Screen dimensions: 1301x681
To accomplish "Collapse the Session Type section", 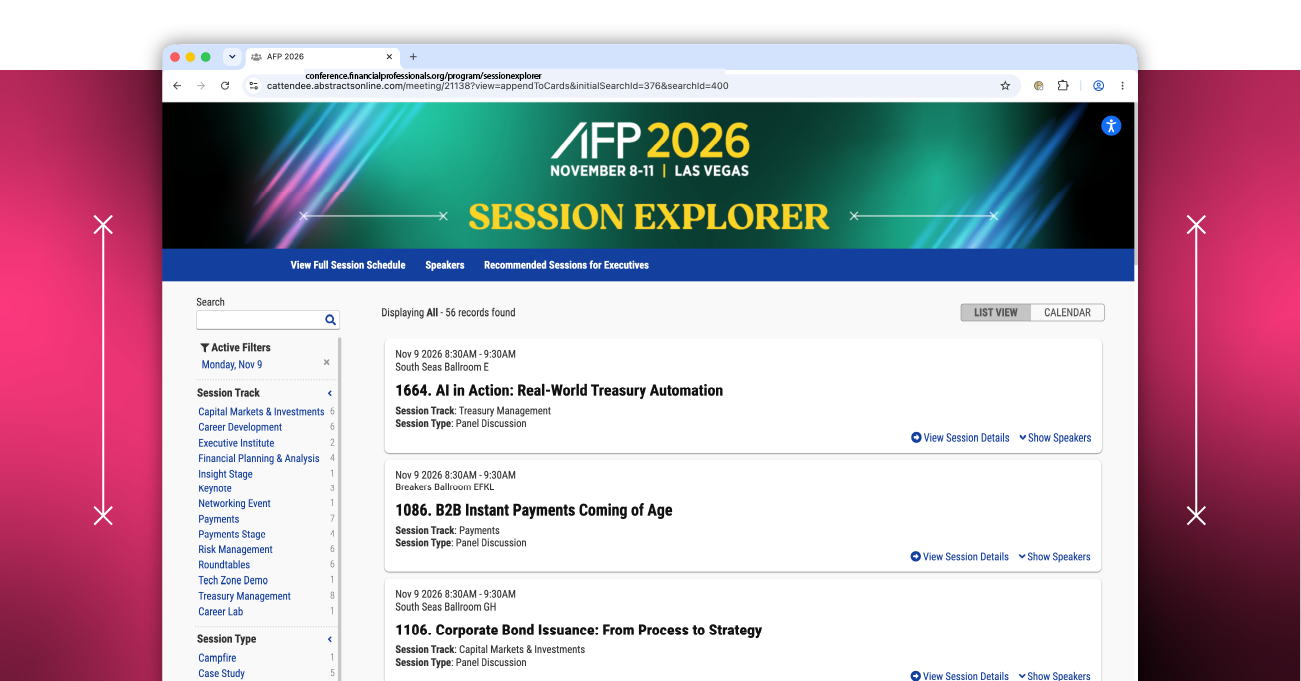I will (330, 640).
